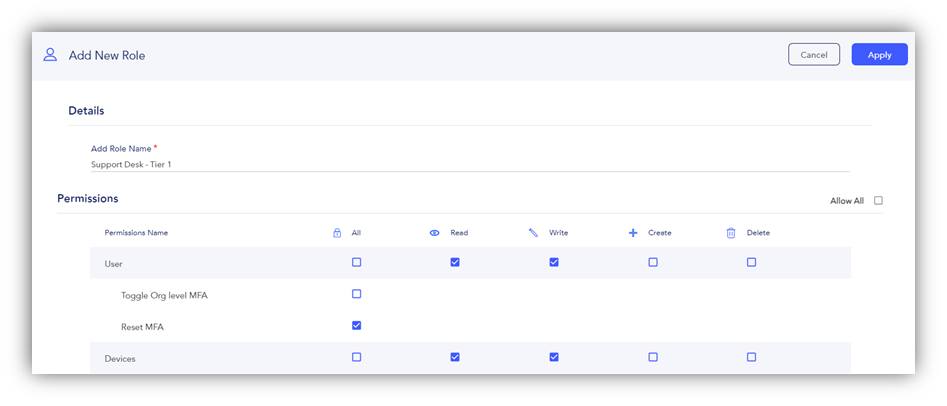
Task: Enable Delete permission for Devices
Action: pos(751,357)
